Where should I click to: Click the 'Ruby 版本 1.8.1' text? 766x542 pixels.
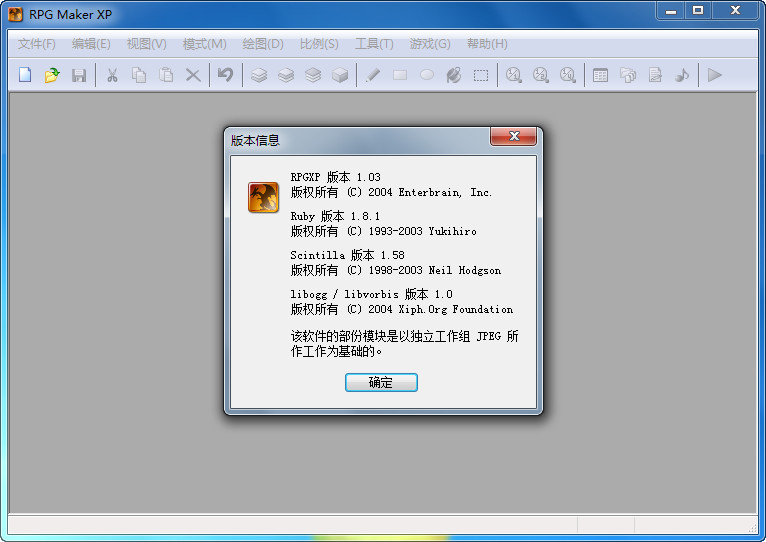click(x=335, y=216)
